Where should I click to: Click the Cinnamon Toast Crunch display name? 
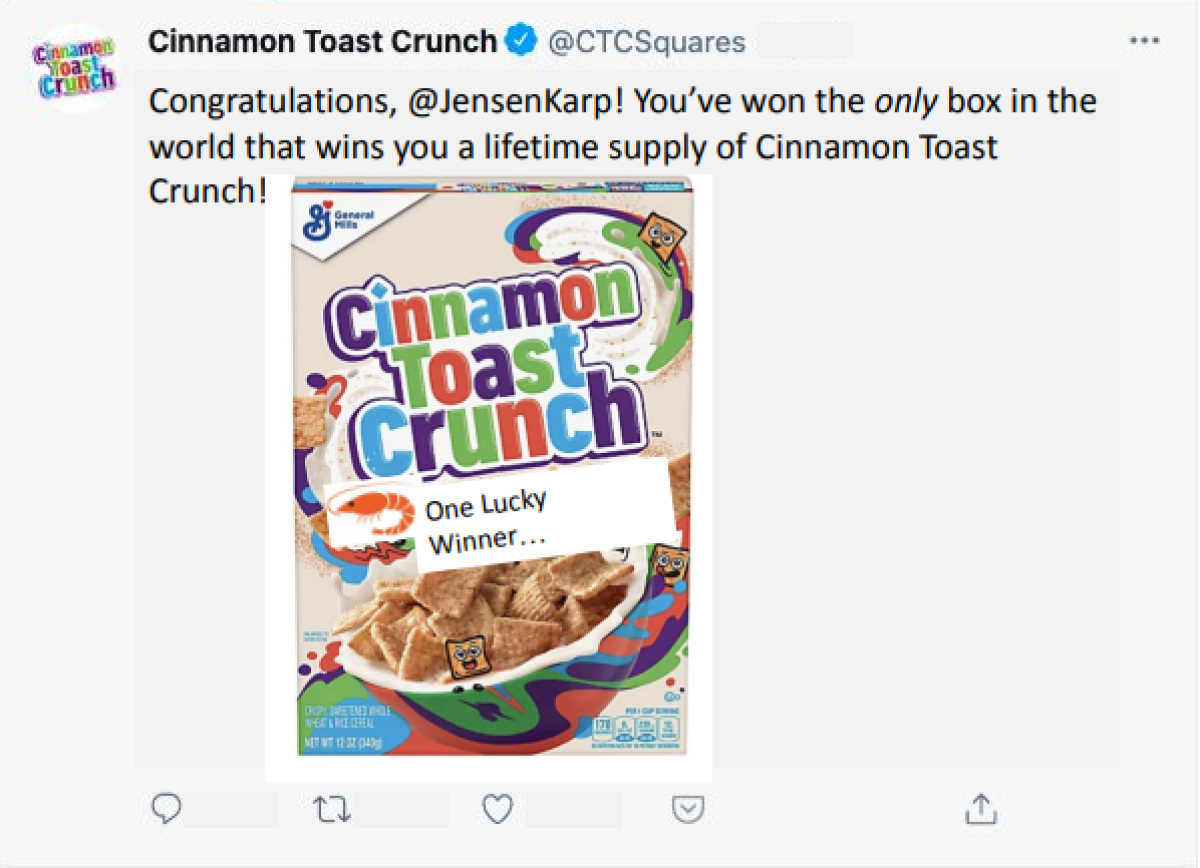[x=322, y=42]
